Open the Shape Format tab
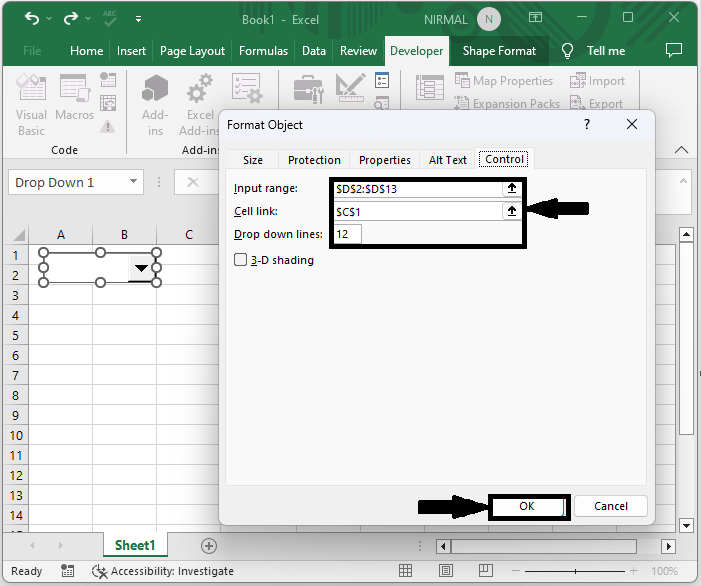Screen dimensions: 701x586 pyautogui.click(x=499, y=51)
